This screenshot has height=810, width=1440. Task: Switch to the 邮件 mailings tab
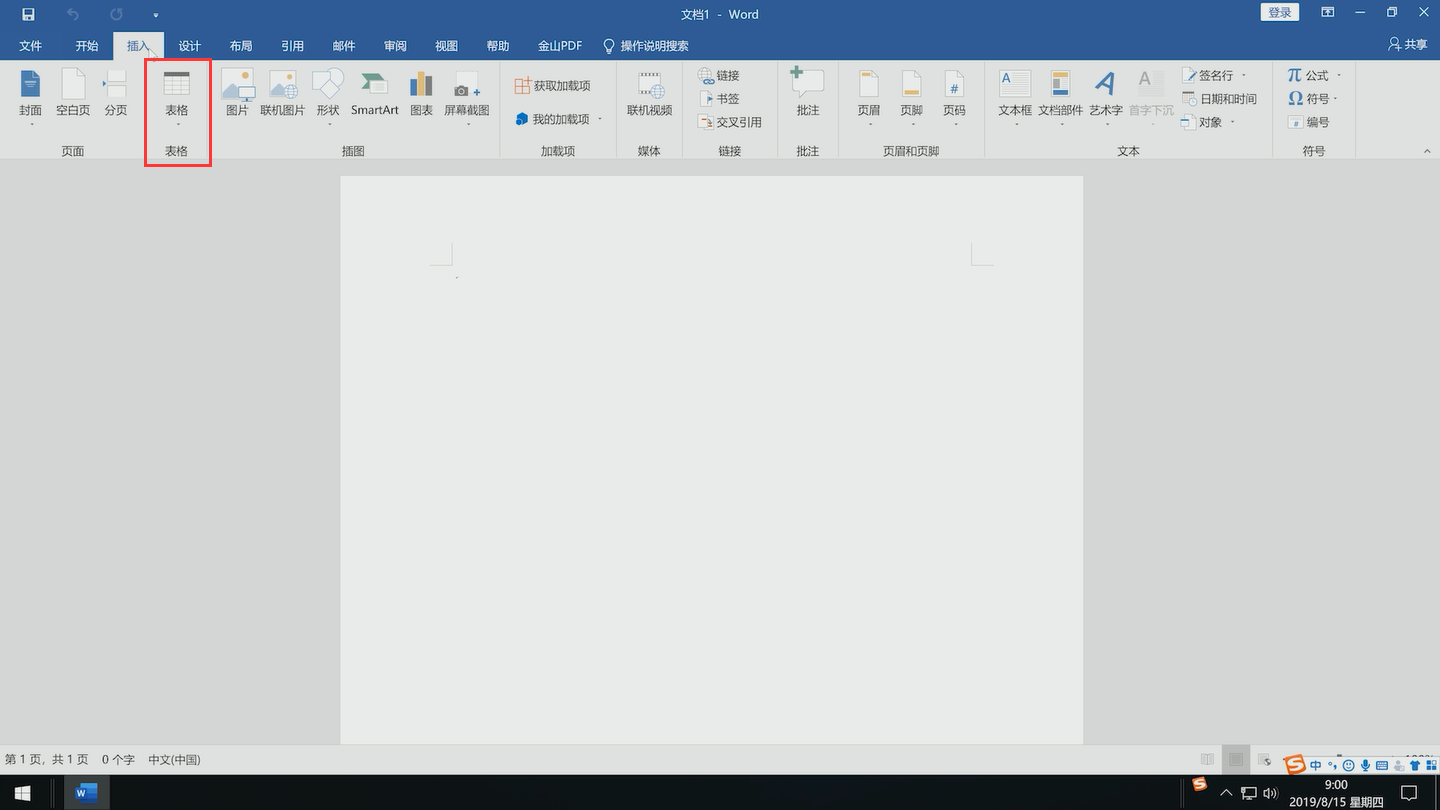point(344,46)
